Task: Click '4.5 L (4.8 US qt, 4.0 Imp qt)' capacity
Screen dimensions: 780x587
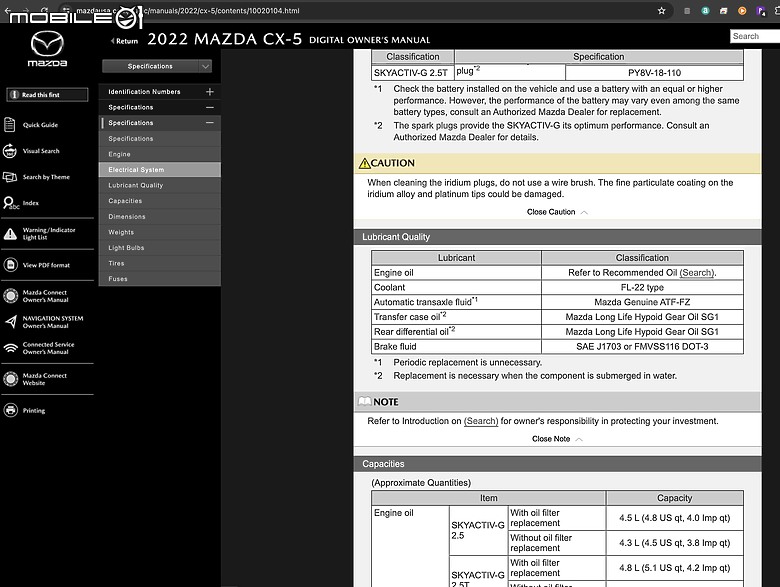Action: pyautogui.click(x=675, y=518)
